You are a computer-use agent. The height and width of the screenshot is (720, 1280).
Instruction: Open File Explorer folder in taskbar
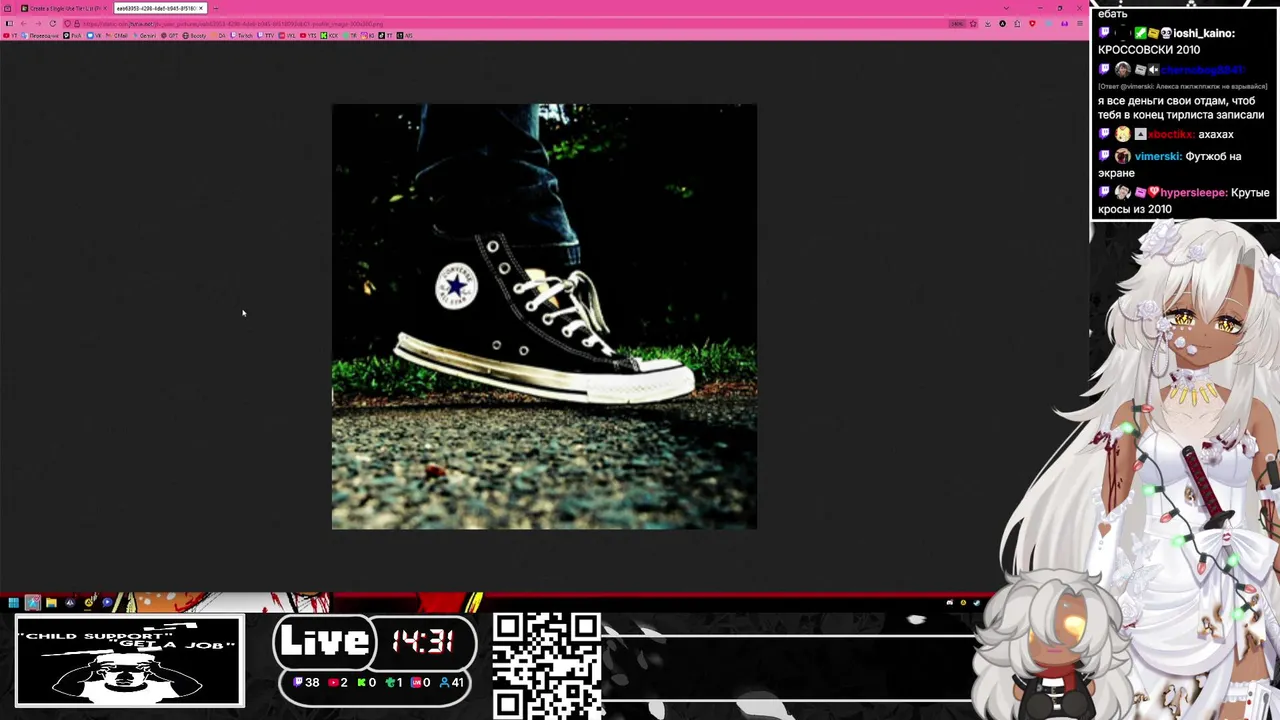51,602
